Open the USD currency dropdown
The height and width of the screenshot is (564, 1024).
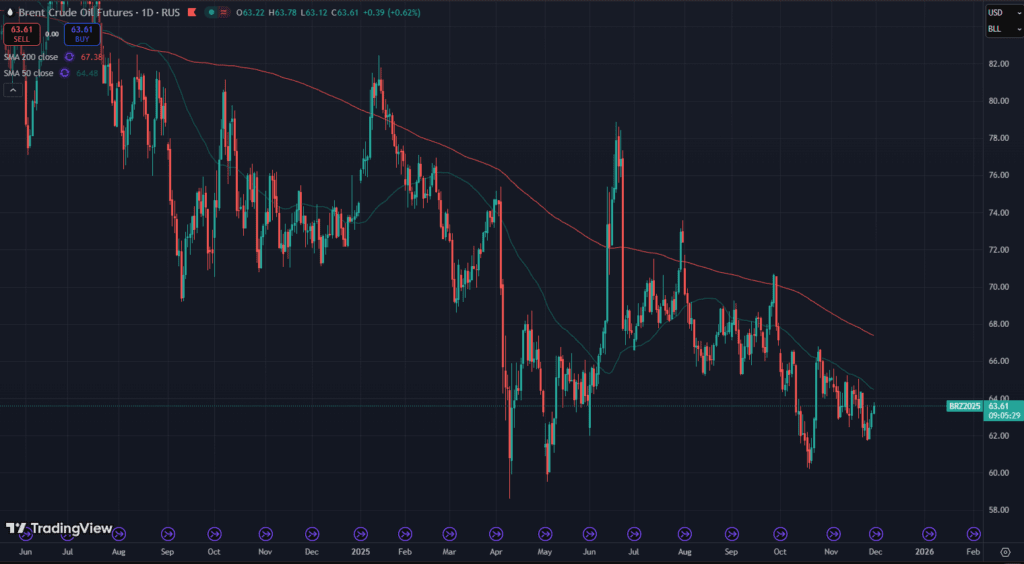(1002, 12)
